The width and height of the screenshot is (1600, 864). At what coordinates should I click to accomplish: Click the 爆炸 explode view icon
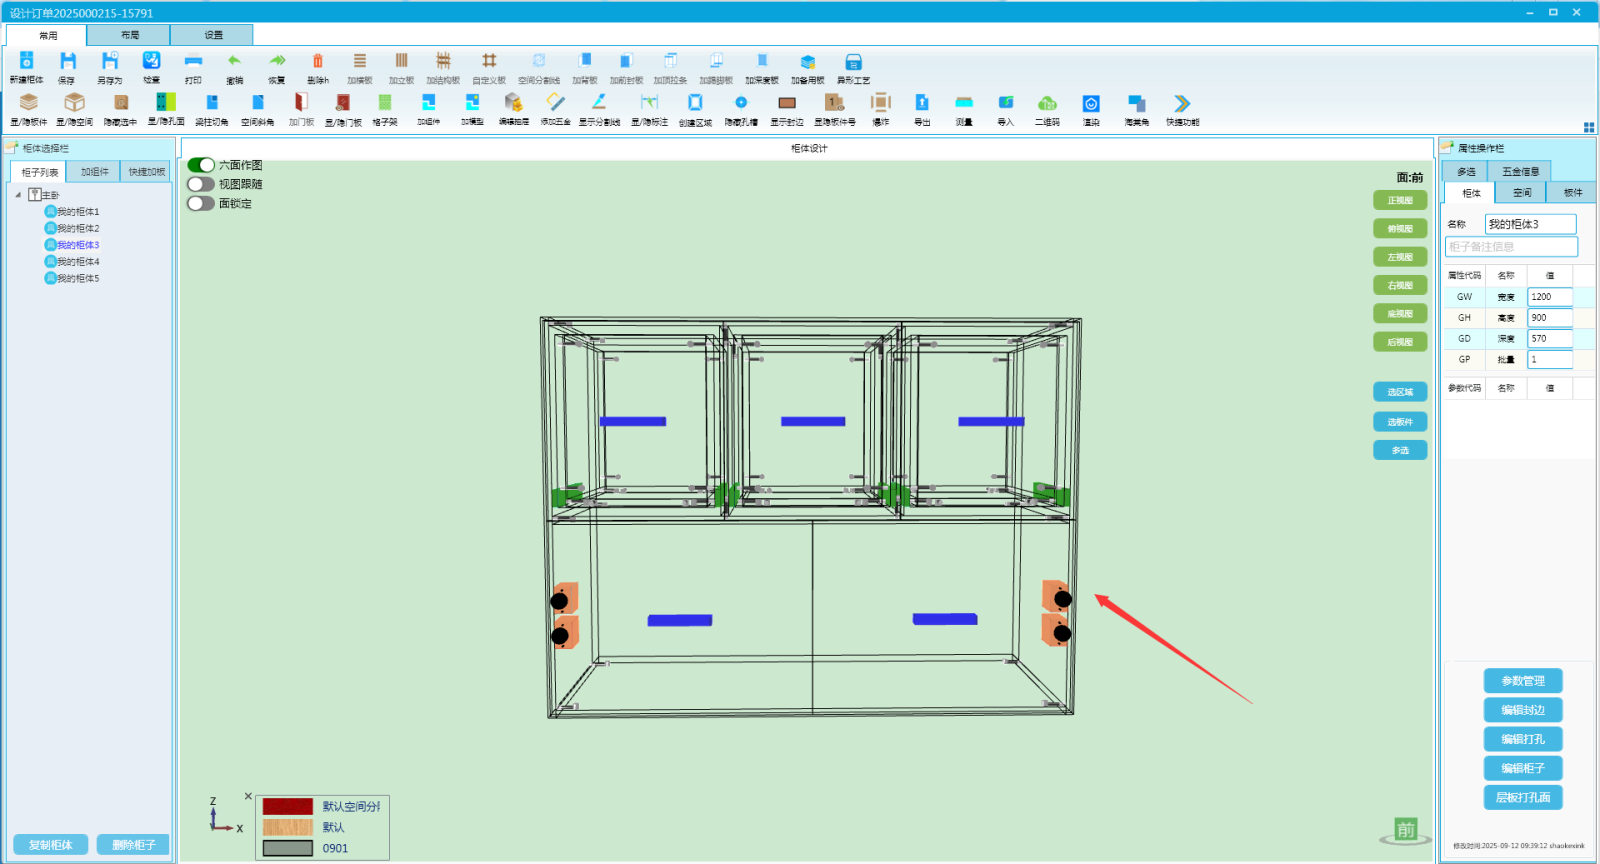click(x=880, y=104)
